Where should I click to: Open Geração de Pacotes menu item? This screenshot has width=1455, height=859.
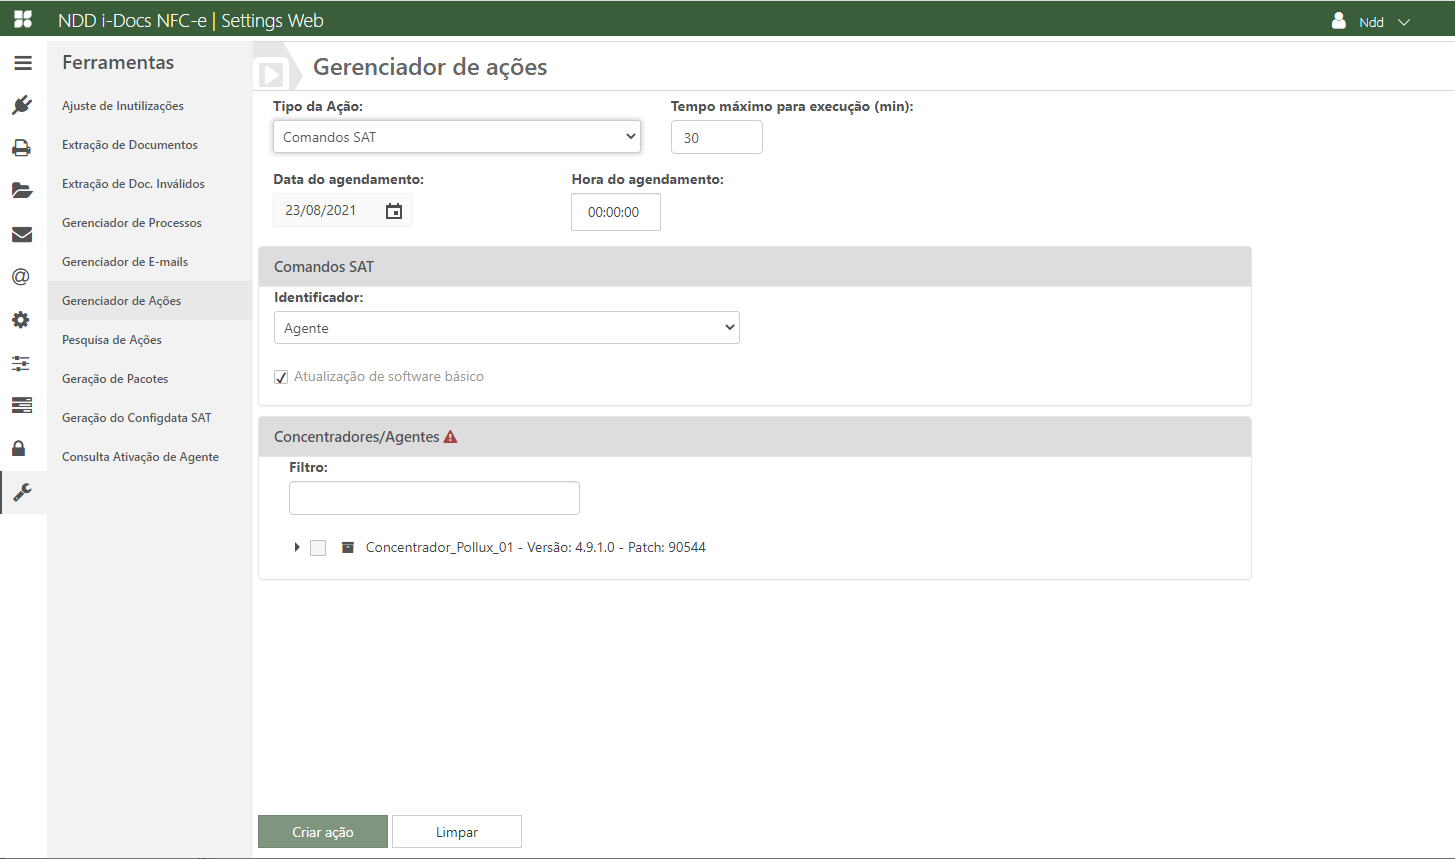coord(115,379)
